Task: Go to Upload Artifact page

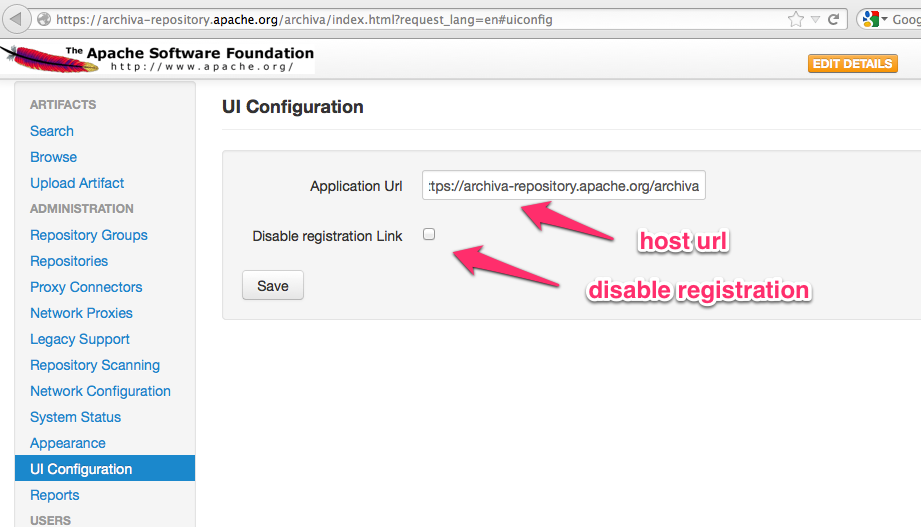Action: pyautogui.click(x=77, y=183)
